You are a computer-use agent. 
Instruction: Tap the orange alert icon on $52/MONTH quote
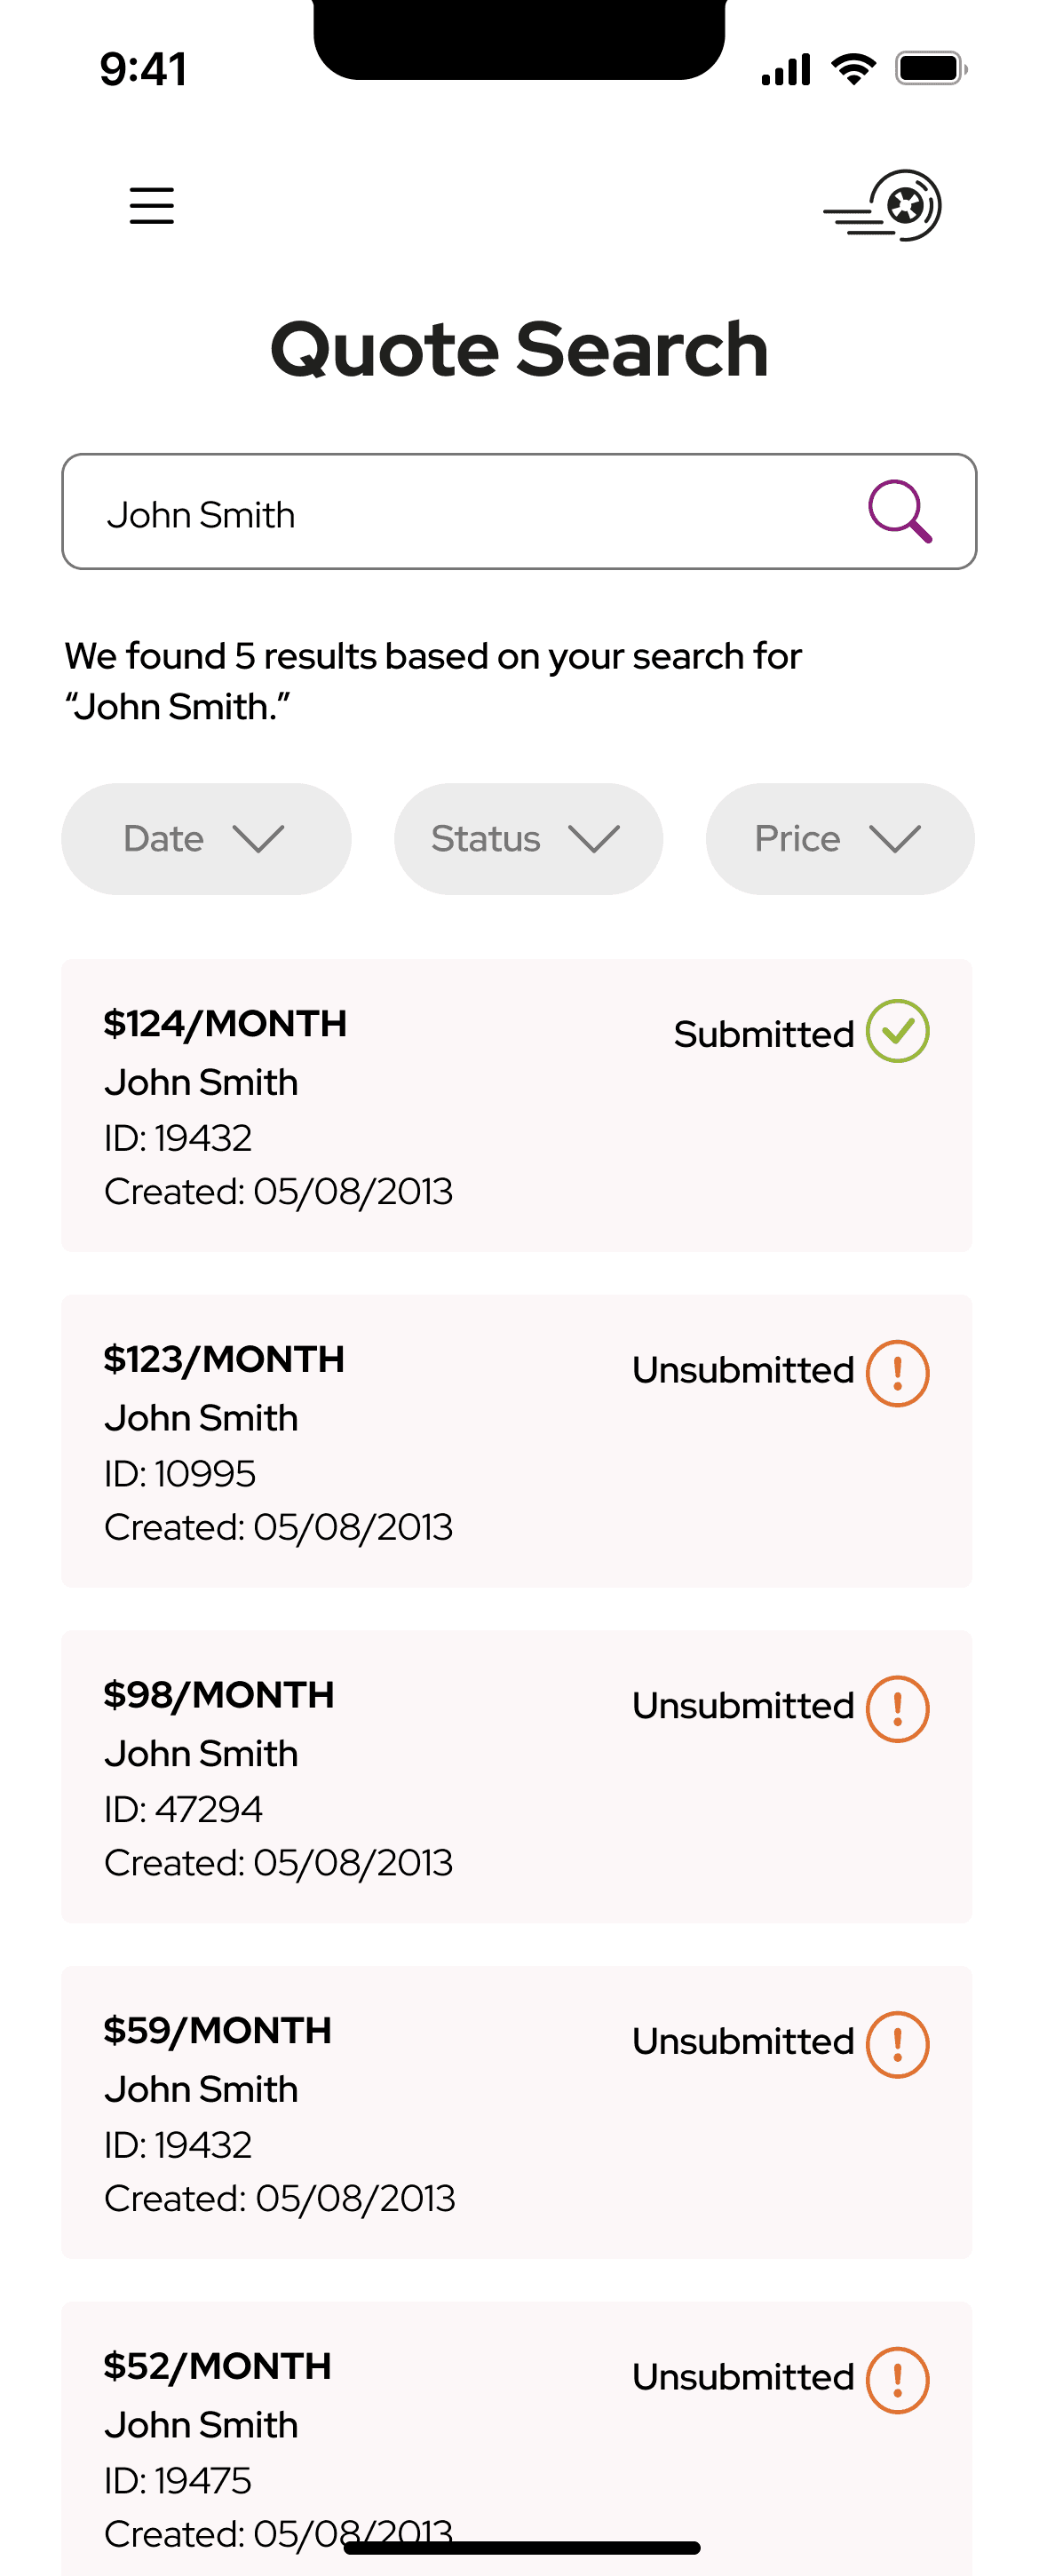897,2381
